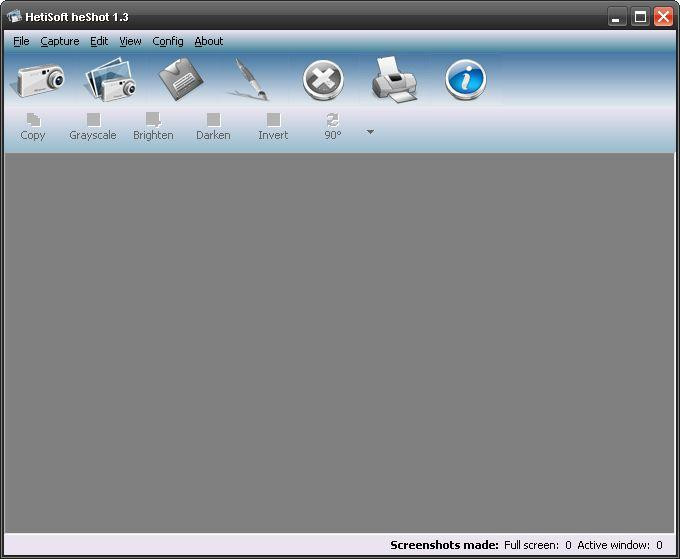Rotate image with the 90° button
This screenshot has height=559, width=680.
[x=333, y=127]
